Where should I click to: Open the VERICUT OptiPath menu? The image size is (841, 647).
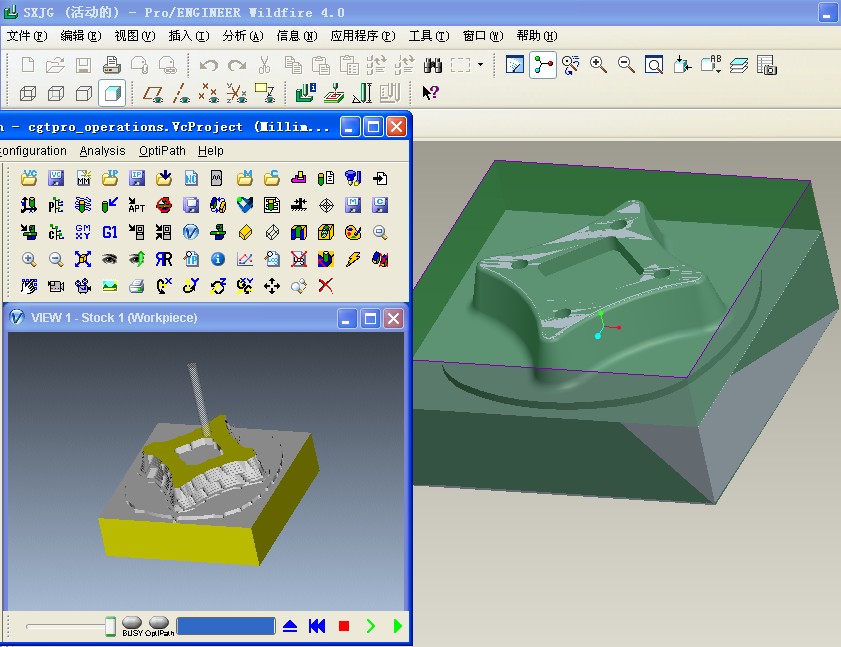coord(162,151)
